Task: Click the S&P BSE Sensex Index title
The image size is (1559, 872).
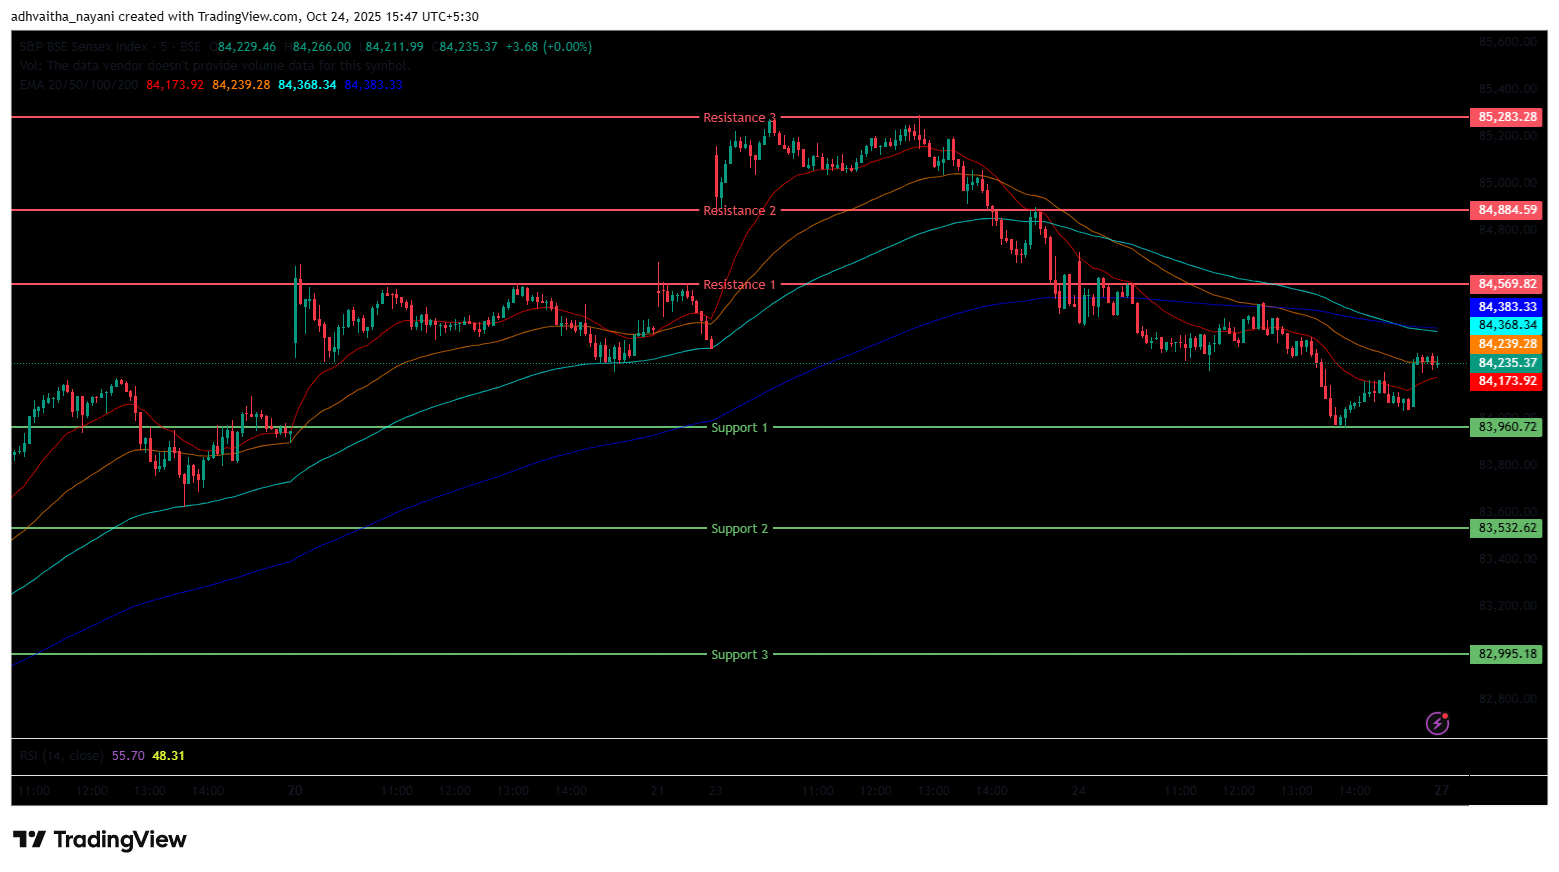Action: coord(84,47)
